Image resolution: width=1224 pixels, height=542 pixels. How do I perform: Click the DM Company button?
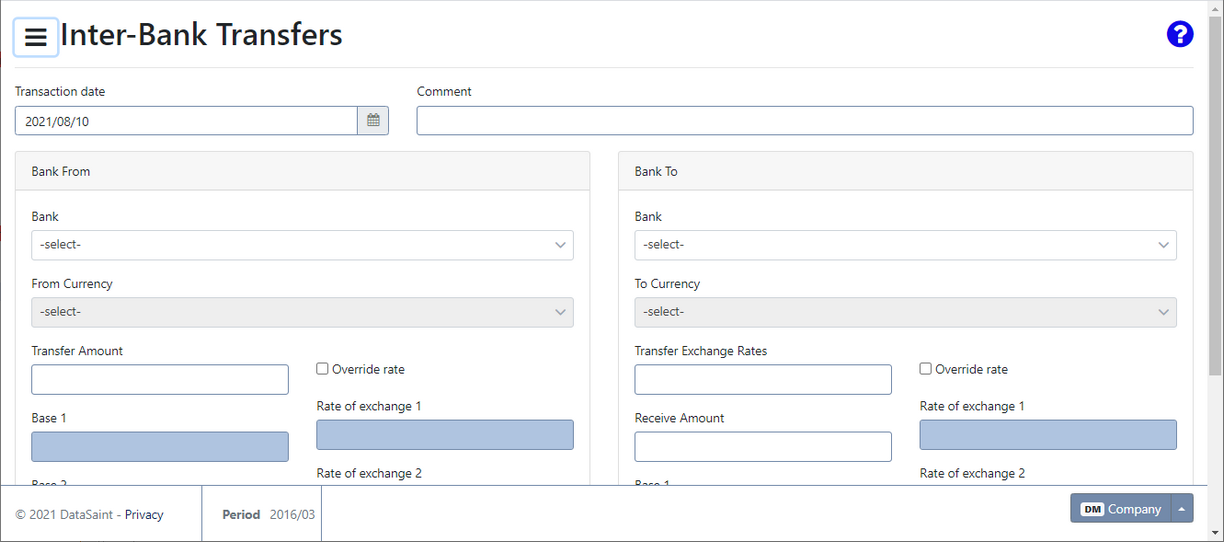1120,508
